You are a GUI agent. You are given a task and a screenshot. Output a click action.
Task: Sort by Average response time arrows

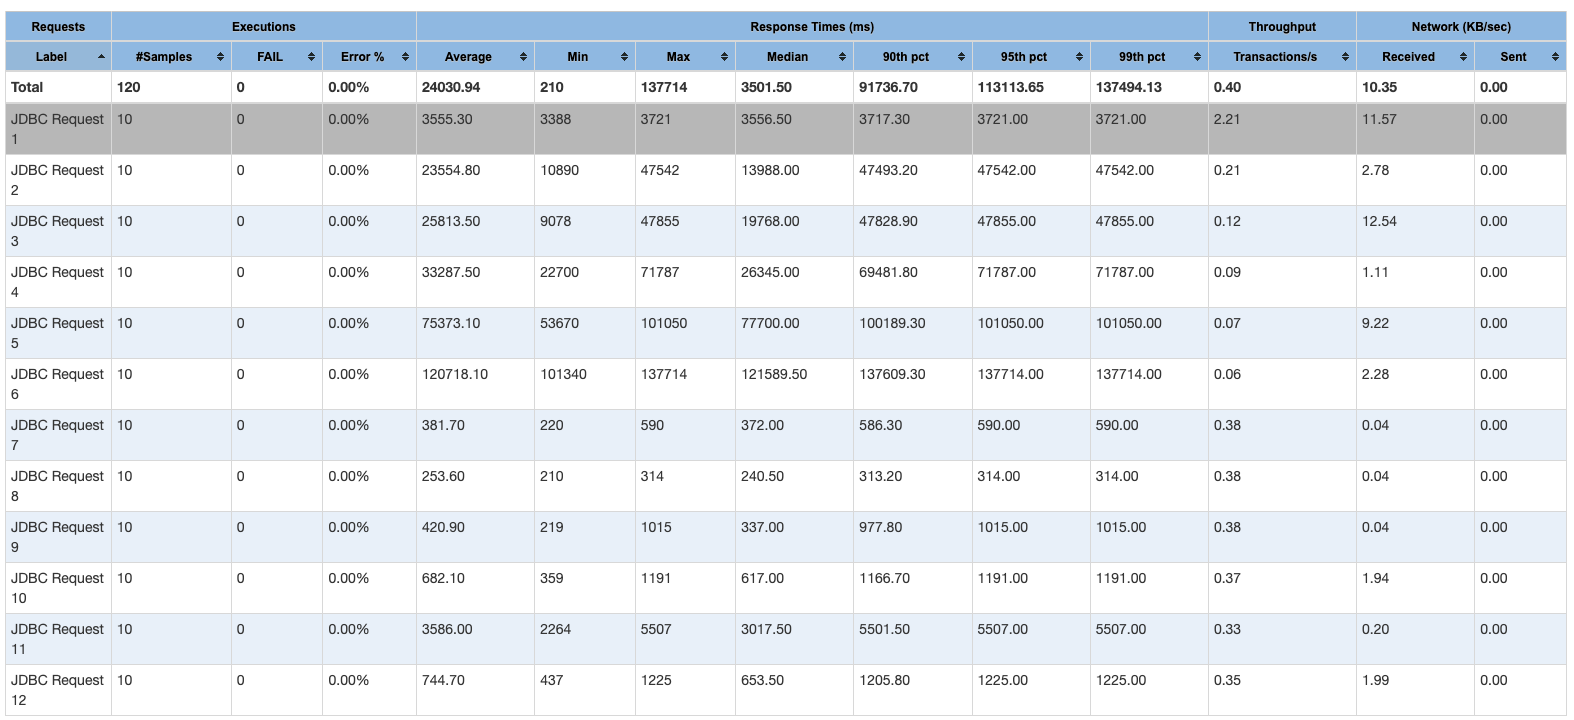click(523, 57)
